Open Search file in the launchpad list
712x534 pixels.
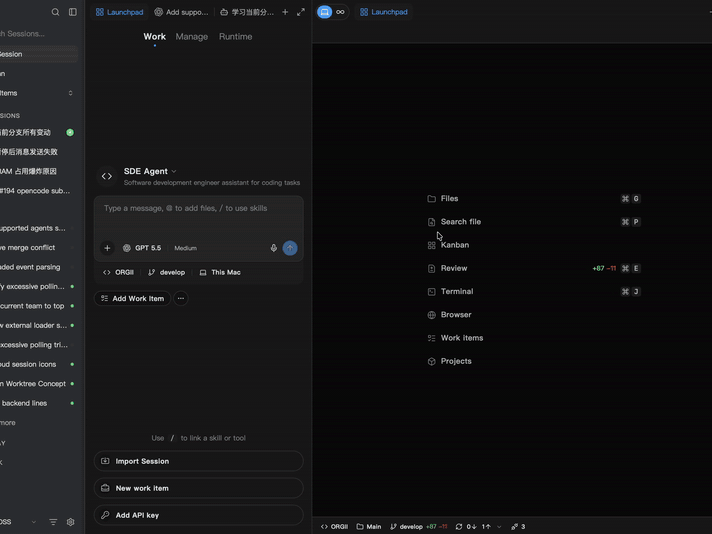(534, 222)
